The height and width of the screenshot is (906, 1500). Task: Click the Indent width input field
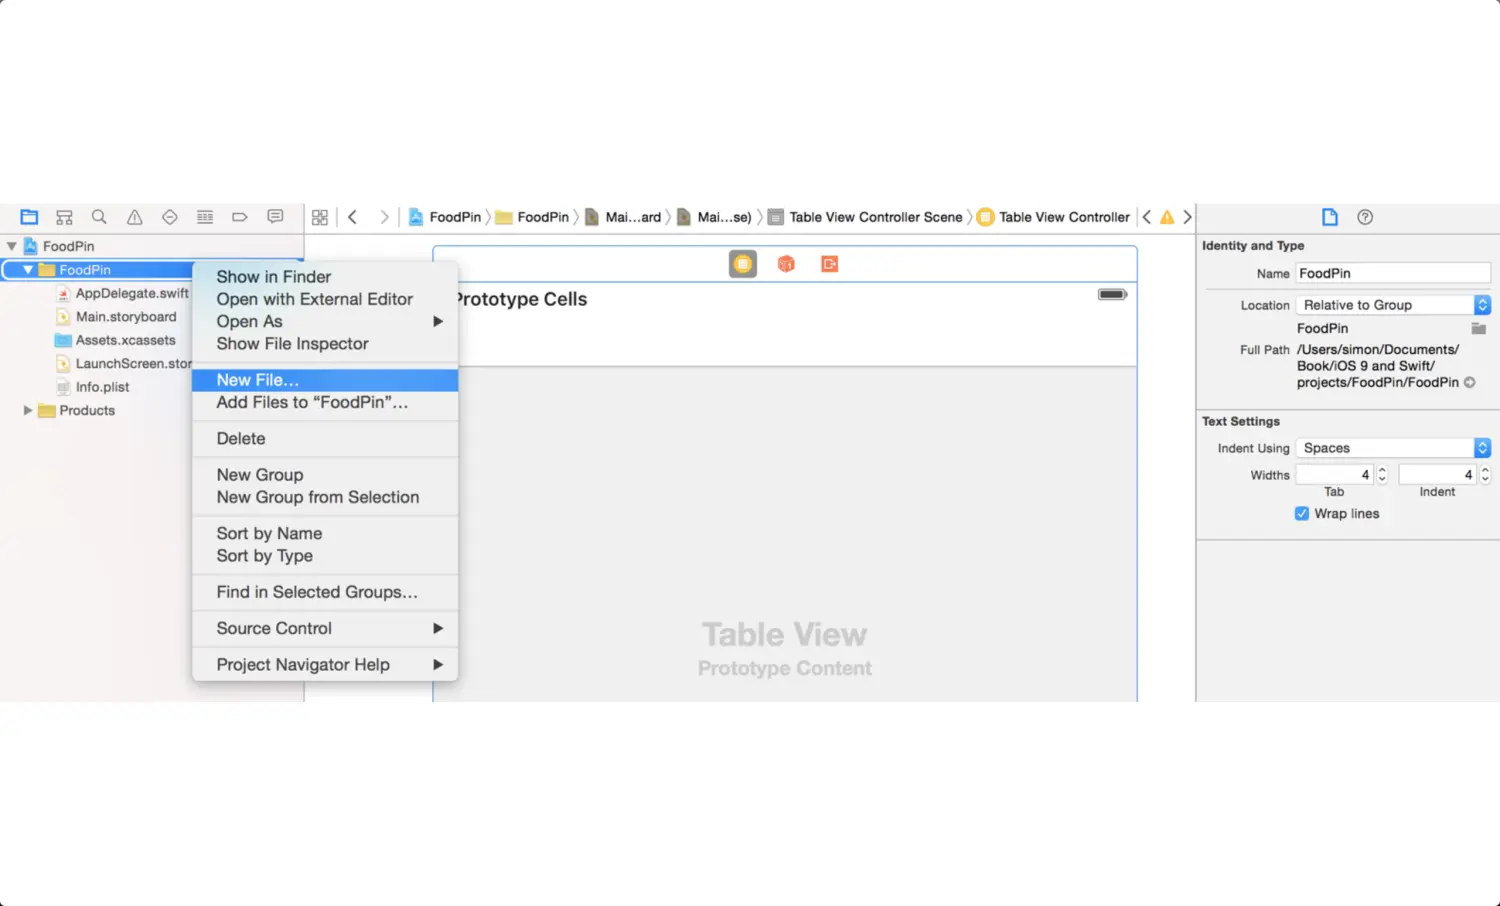(1438, 475)
